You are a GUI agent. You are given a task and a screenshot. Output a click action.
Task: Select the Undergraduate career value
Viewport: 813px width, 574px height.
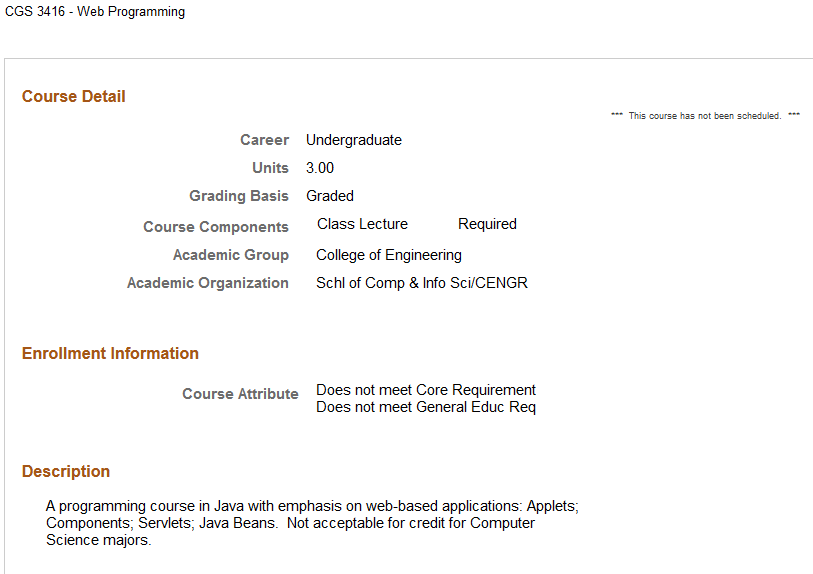[354, 140]
